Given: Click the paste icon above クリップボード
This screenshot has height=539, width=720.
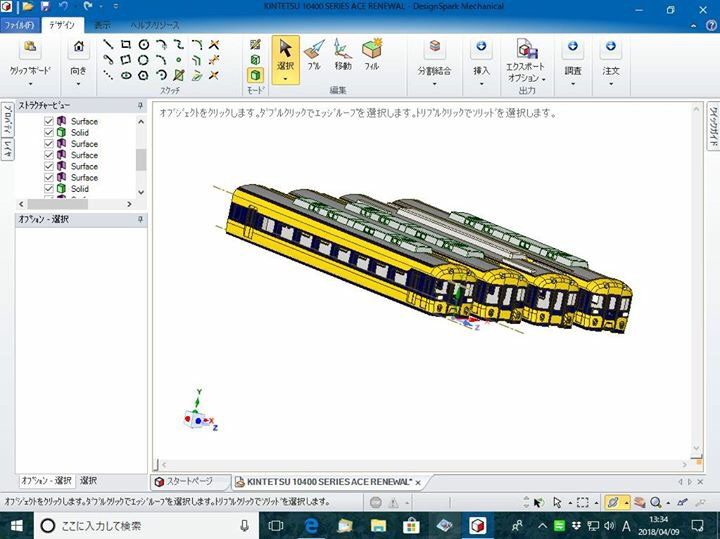Looking at the screenshot, I should point(30,46).
